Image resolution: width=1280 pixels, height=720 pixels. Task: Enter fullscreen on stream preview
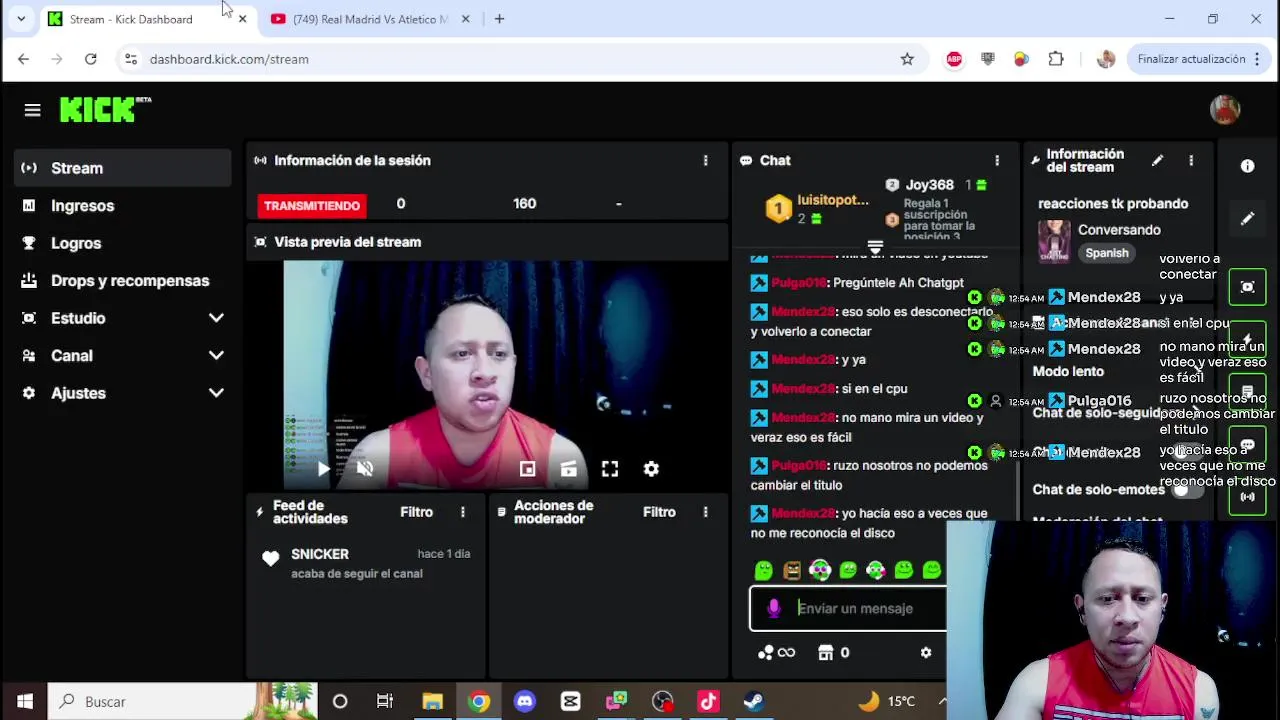point(610,469)
